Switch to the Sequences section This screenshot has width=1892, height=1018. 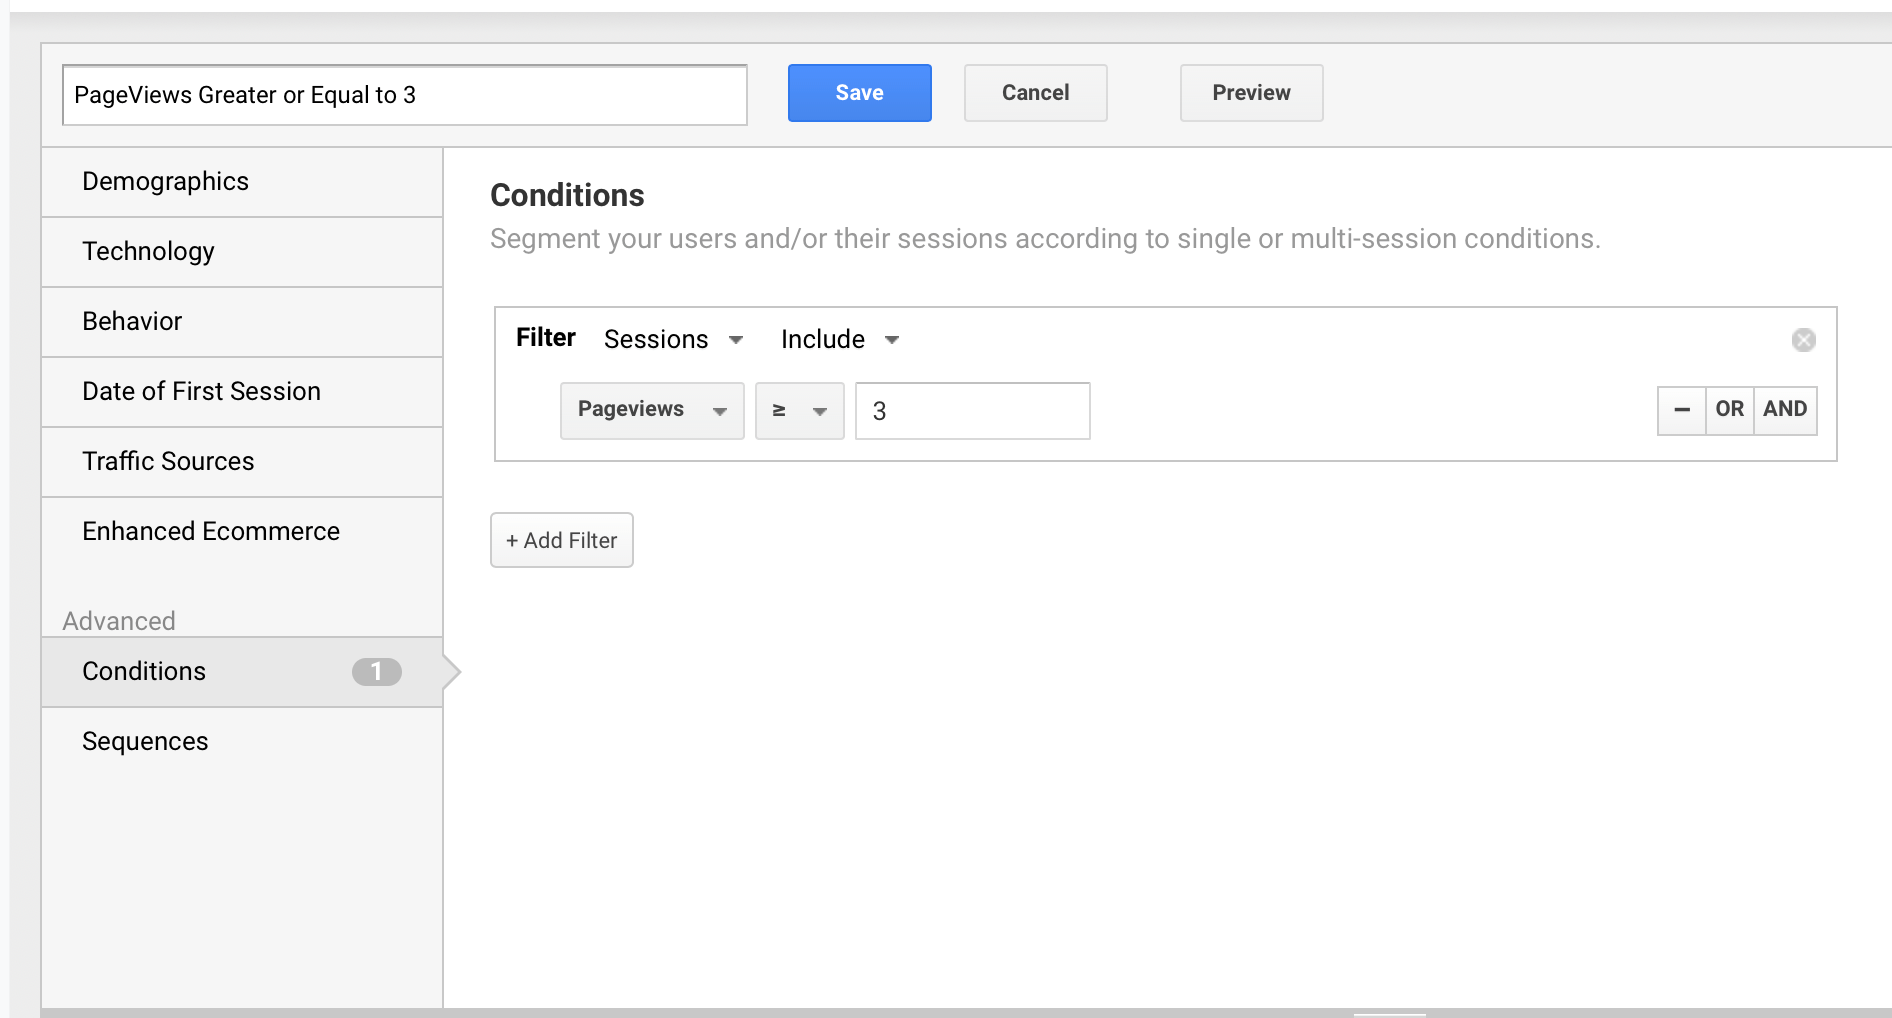(145, 742)
